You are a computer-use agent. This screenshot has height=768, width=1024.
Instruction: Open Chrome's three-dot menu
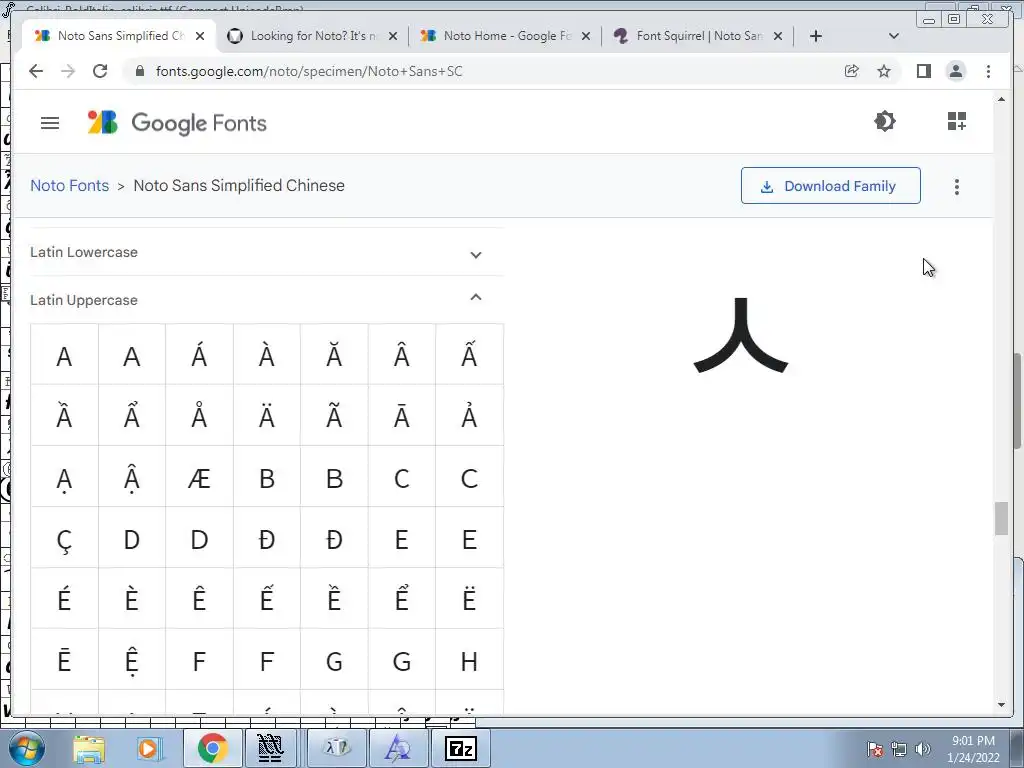988,71
